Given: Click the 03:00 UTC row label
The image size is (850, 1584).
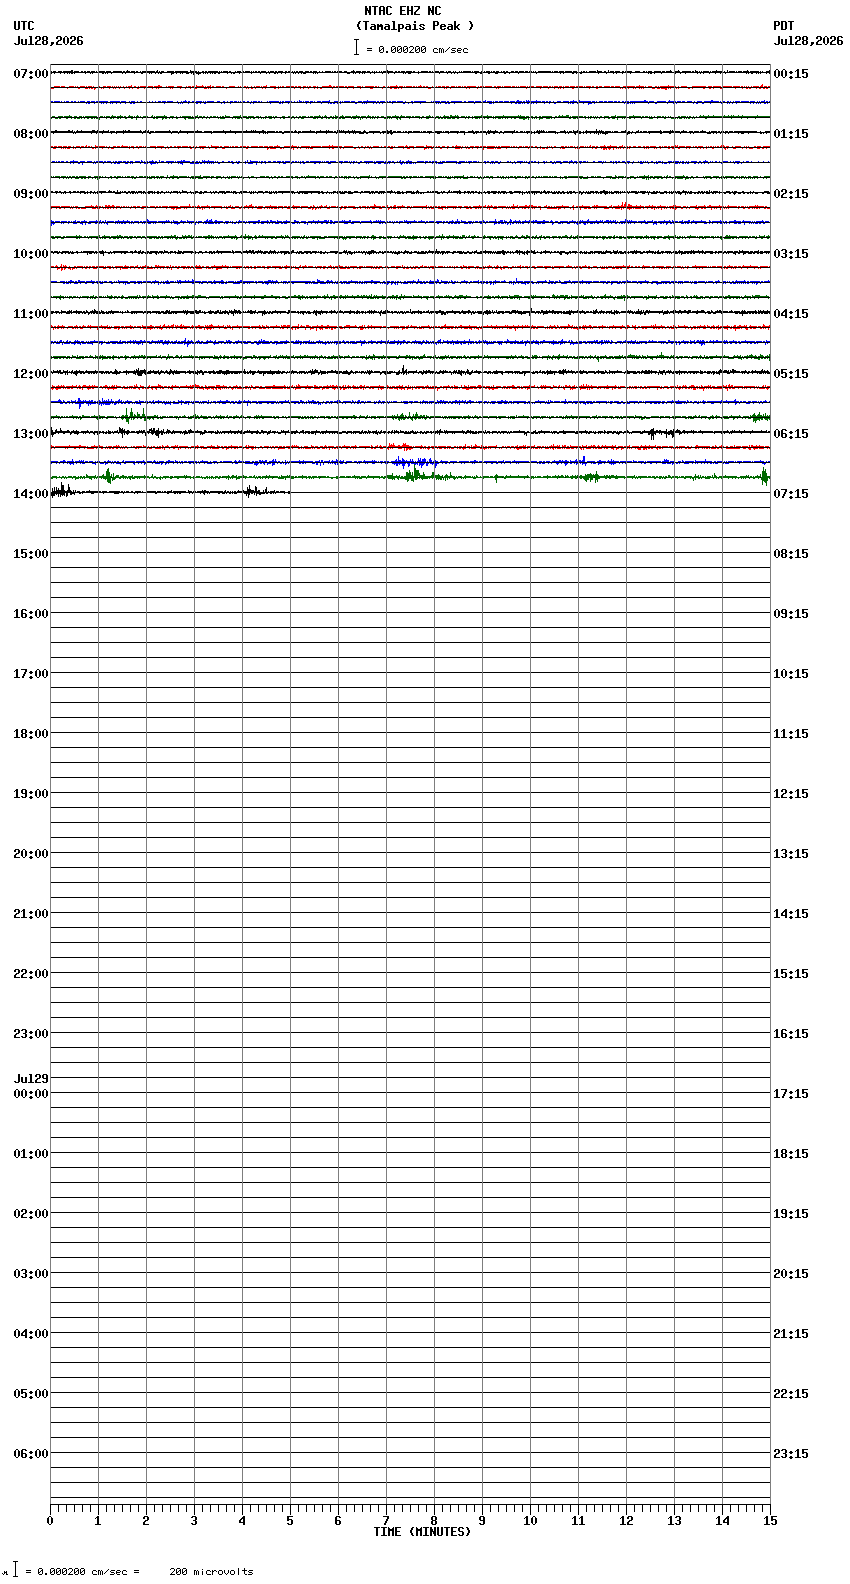Looking at the screenshot, I should 31,1274.
